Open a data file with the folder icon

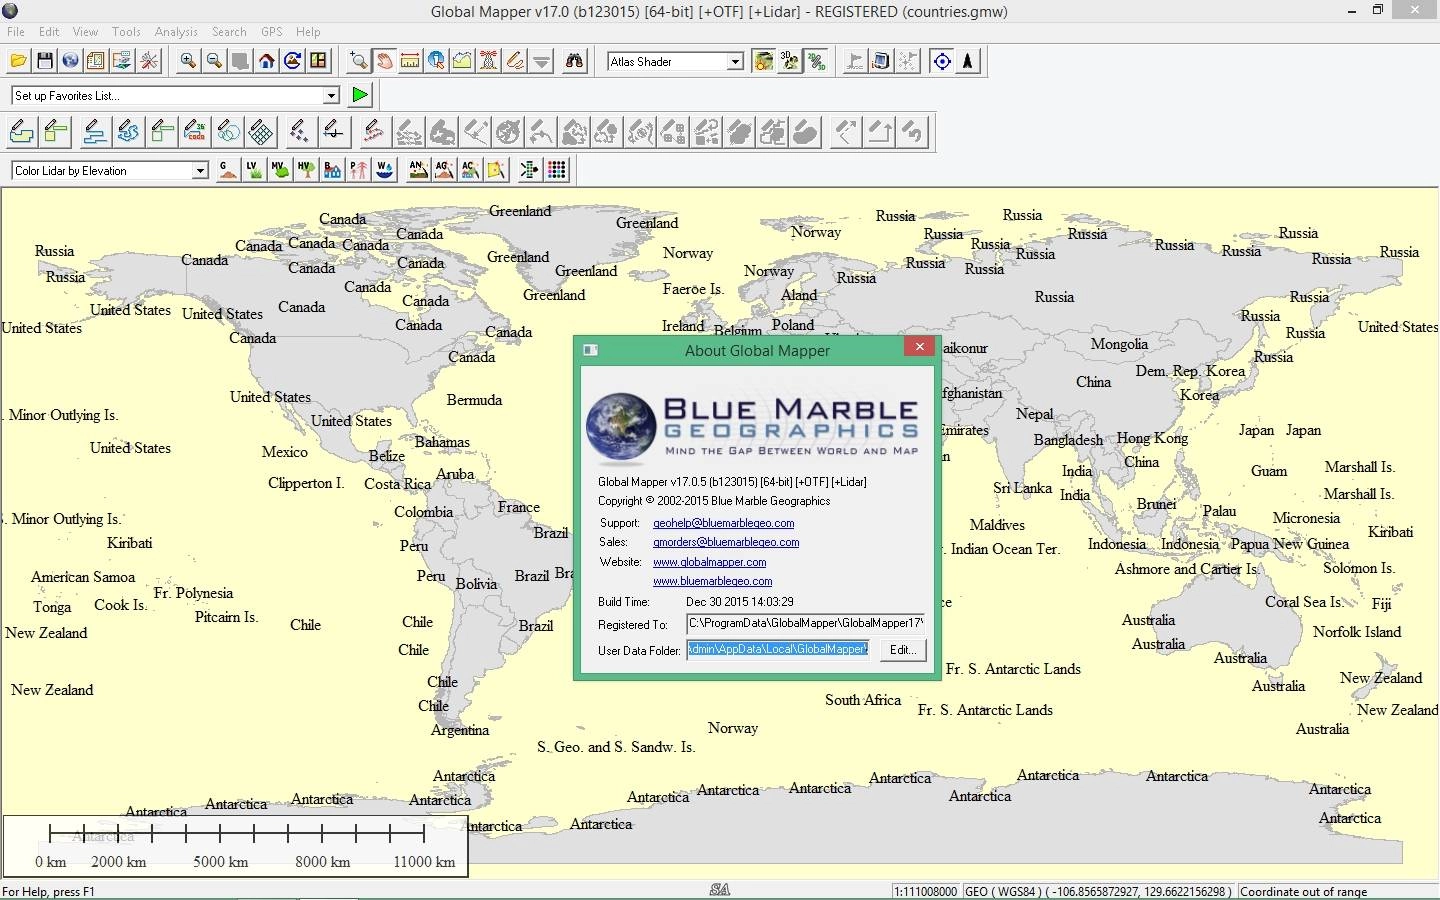click(18, 61)
